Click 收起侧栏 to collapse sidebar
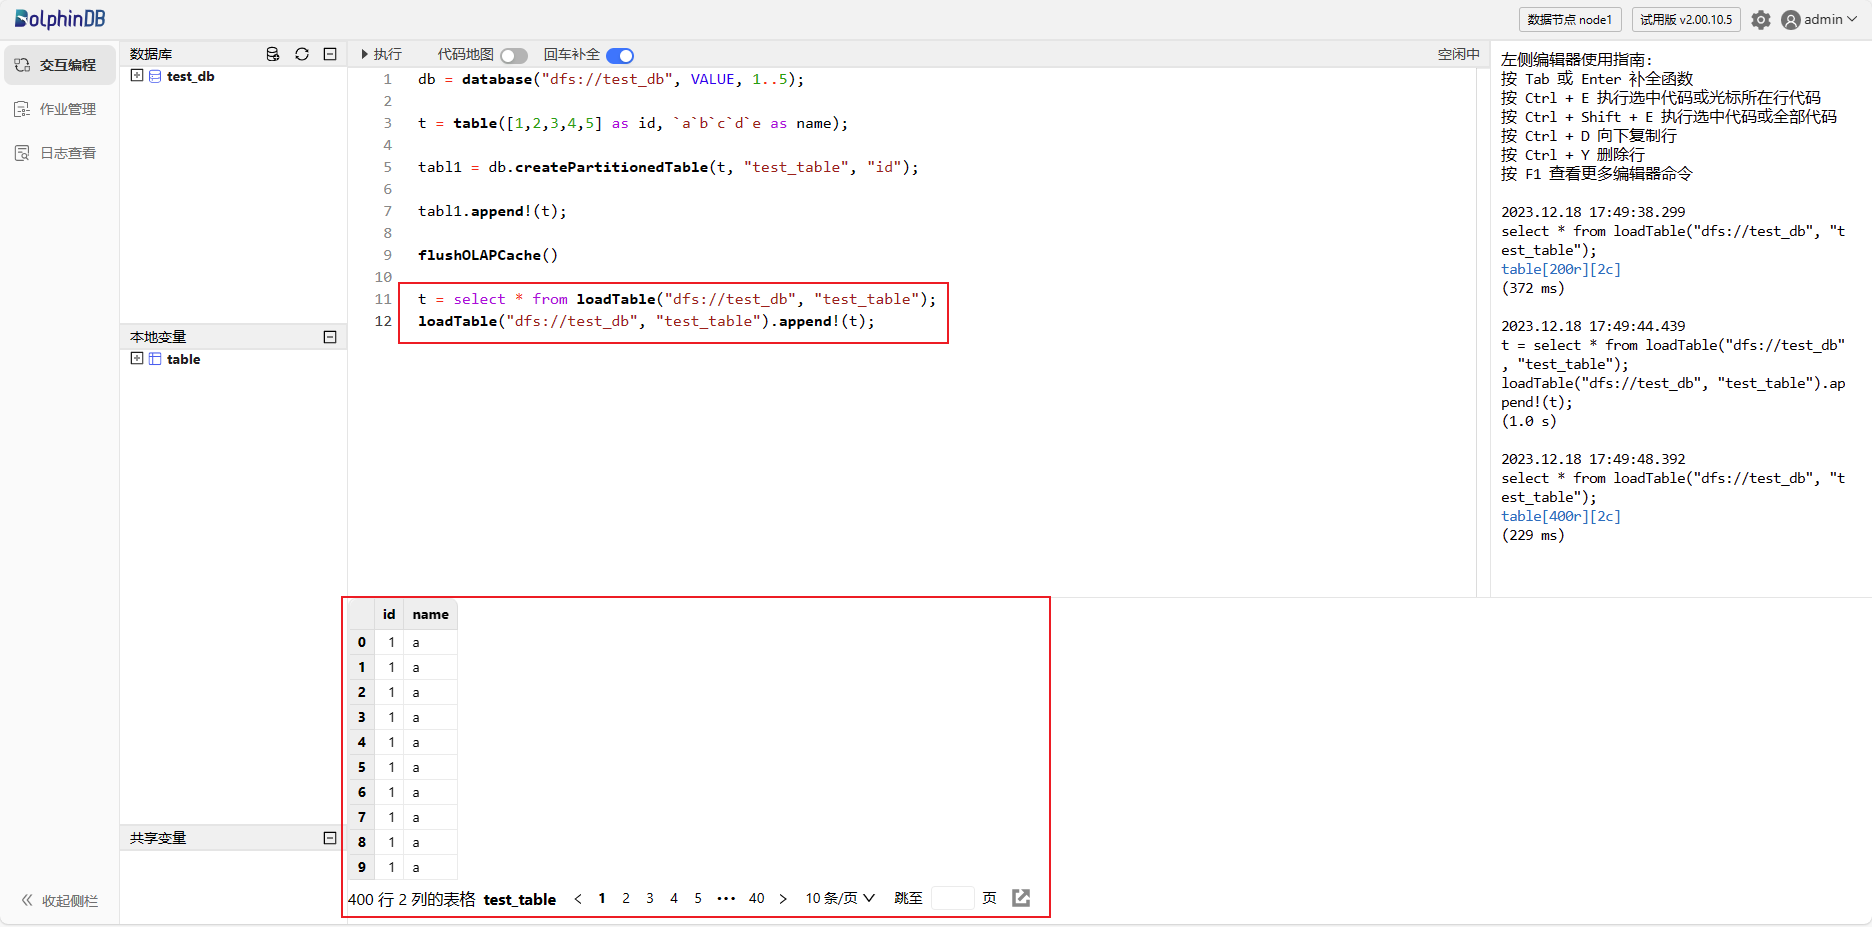The image size is (1872, 927). pyautogui.click(x=60, y=901)
